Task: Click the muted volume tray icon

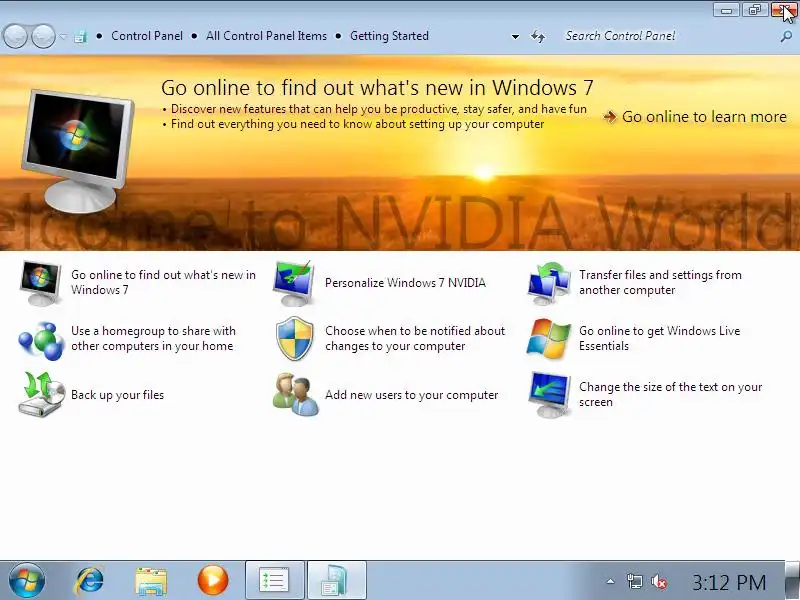Action: tap(659, 581)
